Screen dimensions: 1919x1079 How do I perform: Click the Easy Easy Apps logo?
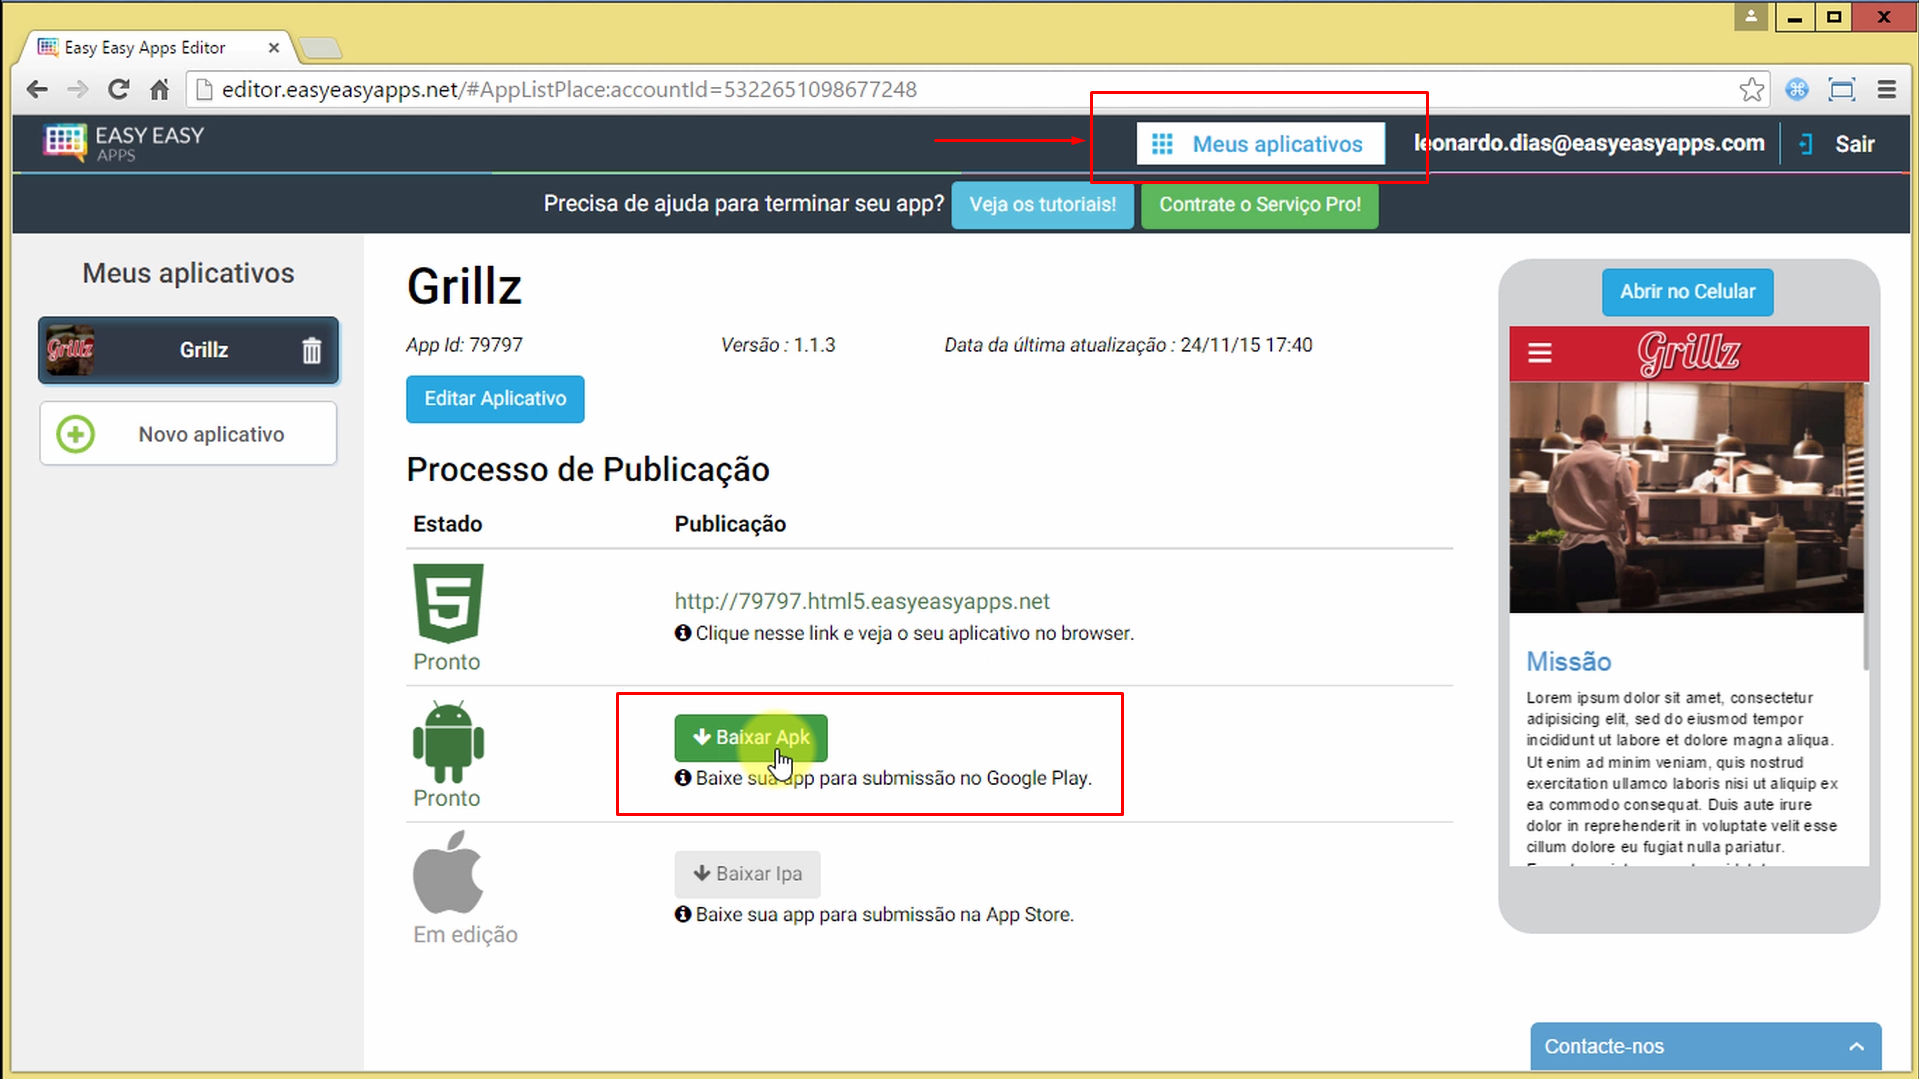click(123, 143)
